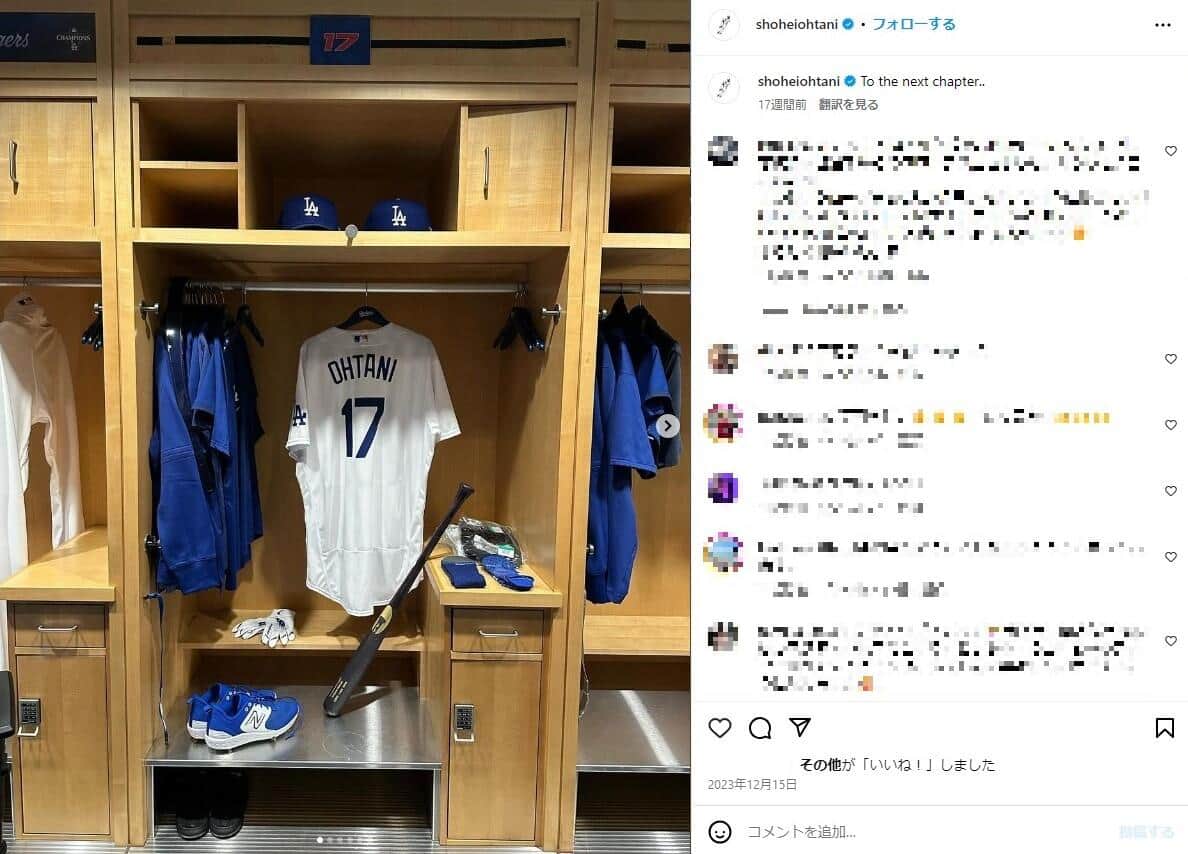Follow shoheiohtani via フォローする
This screenshot has height=854, width=1188.
(x=913, y=24)
